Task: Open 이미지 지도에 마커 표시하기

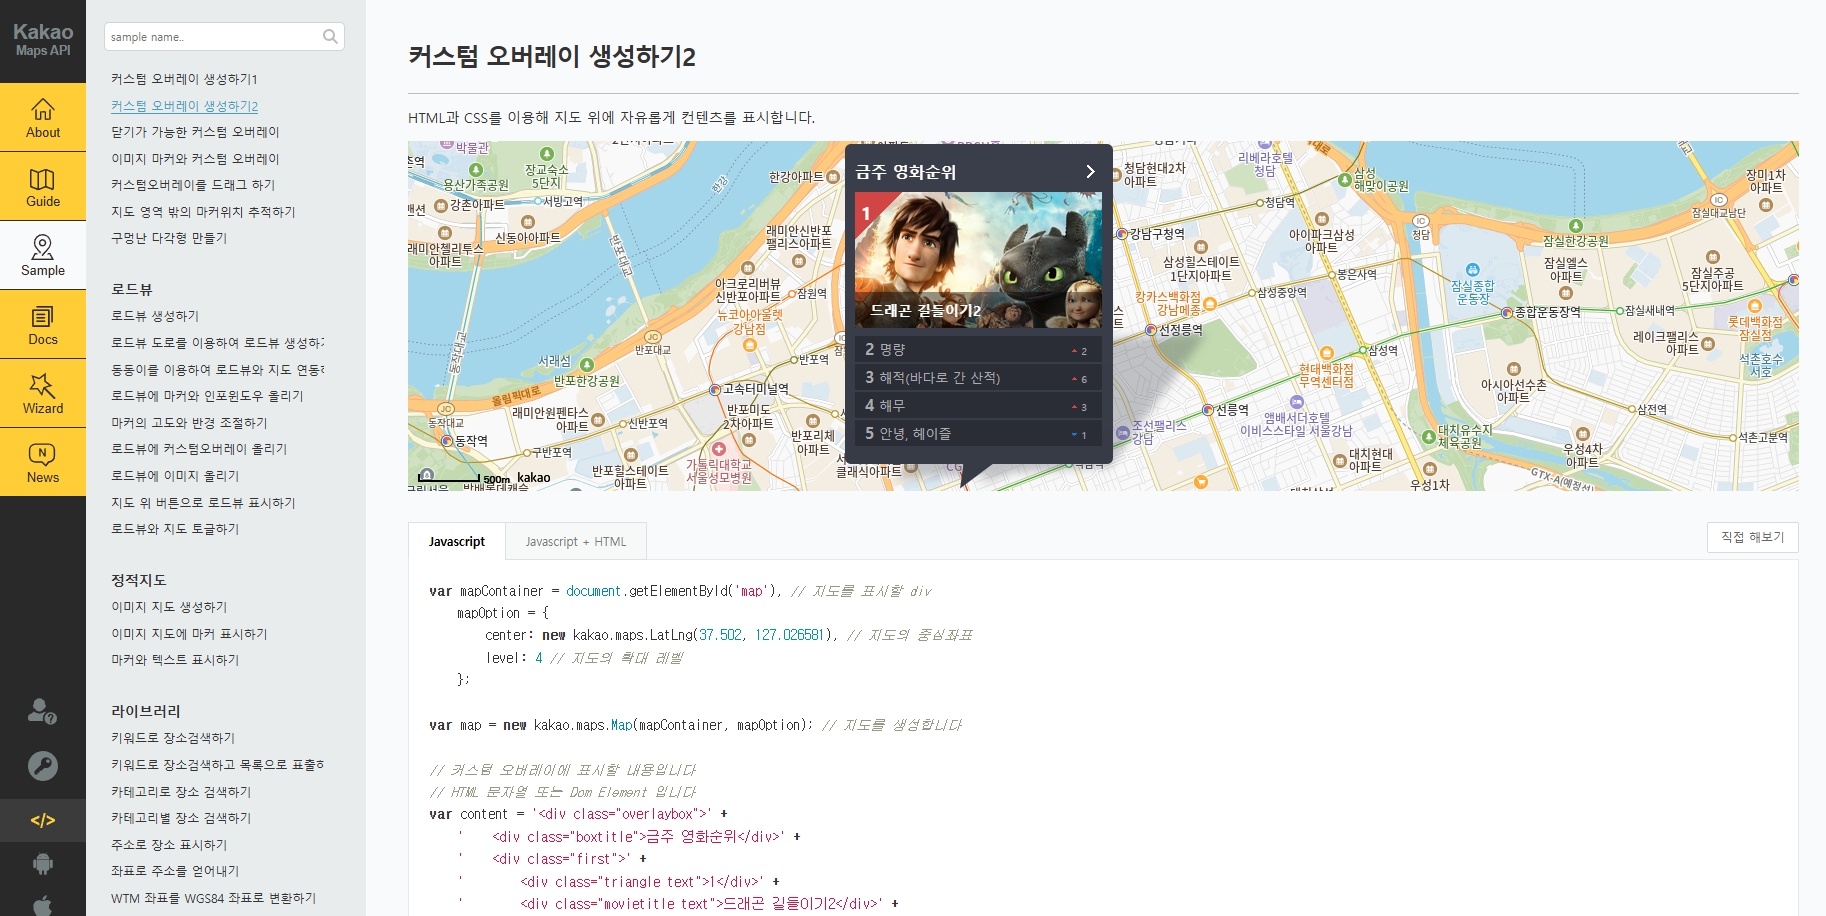Action: 189,634
